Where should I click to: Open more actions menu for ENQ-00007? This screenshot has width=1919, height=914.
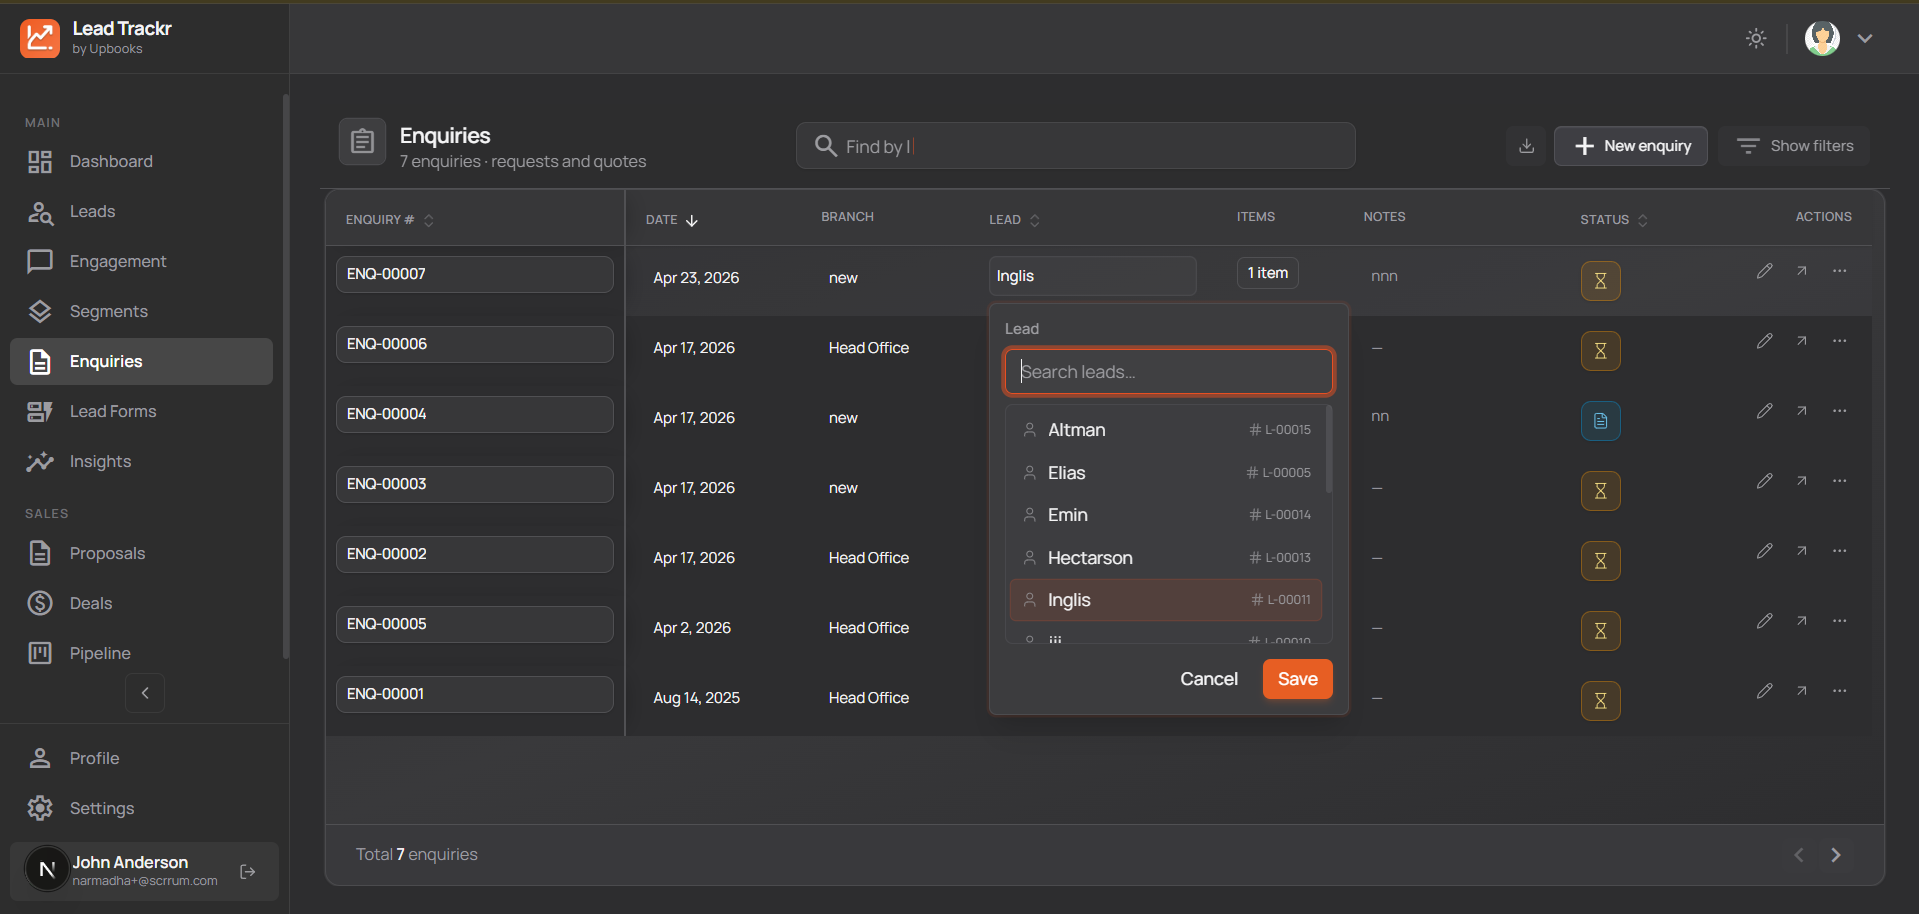point(1839,271)
